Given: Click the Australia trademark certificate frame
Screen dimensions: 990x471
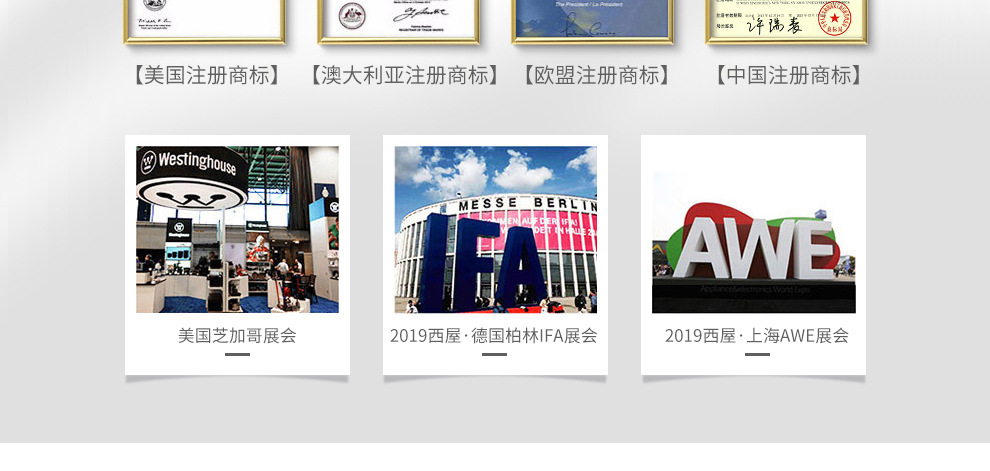Looking at the screenshot, I should coord(398,21).
